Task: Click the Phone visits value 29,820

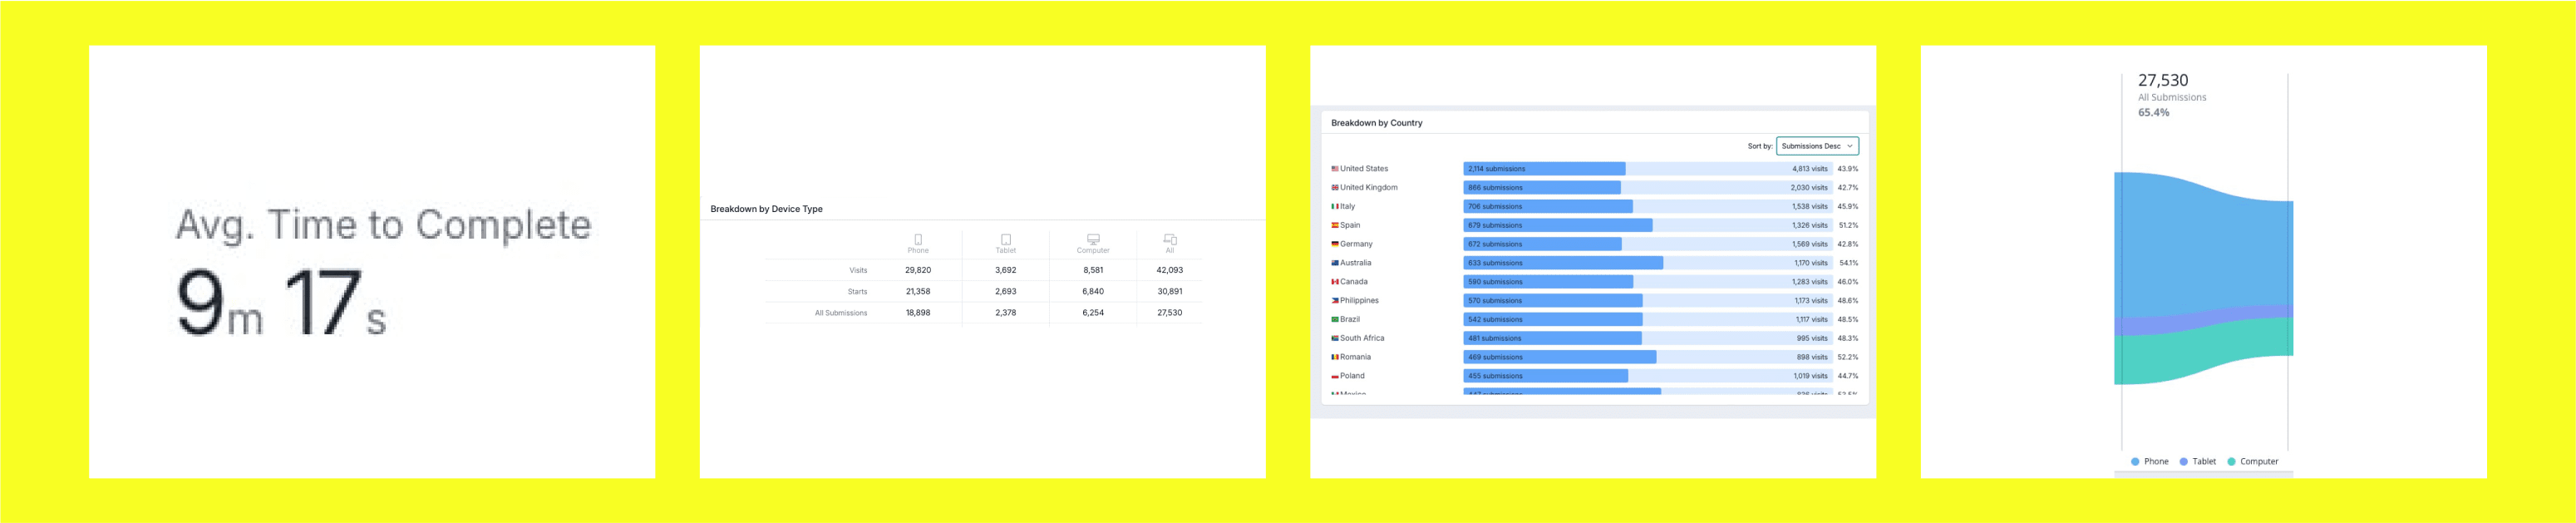Action: (x=917, y=270)
